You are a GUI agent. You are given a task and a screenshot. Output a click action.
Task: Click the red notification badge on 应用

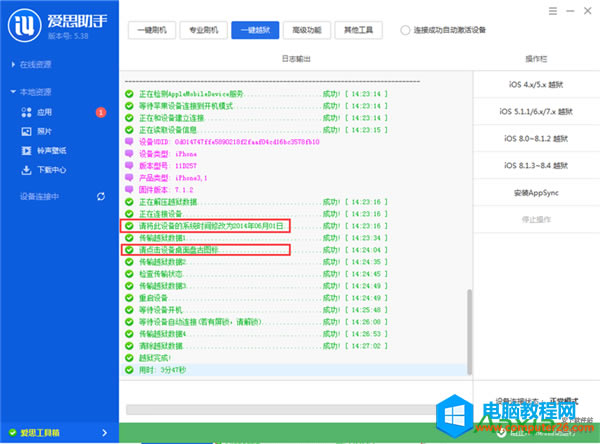(101, 112)
